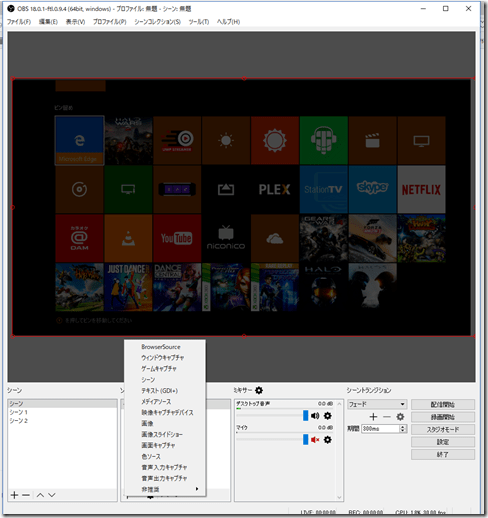Viewport: 488px width, 518px height.
Task: Remove the selected scene with the minus icon
Action: point(26,495)
